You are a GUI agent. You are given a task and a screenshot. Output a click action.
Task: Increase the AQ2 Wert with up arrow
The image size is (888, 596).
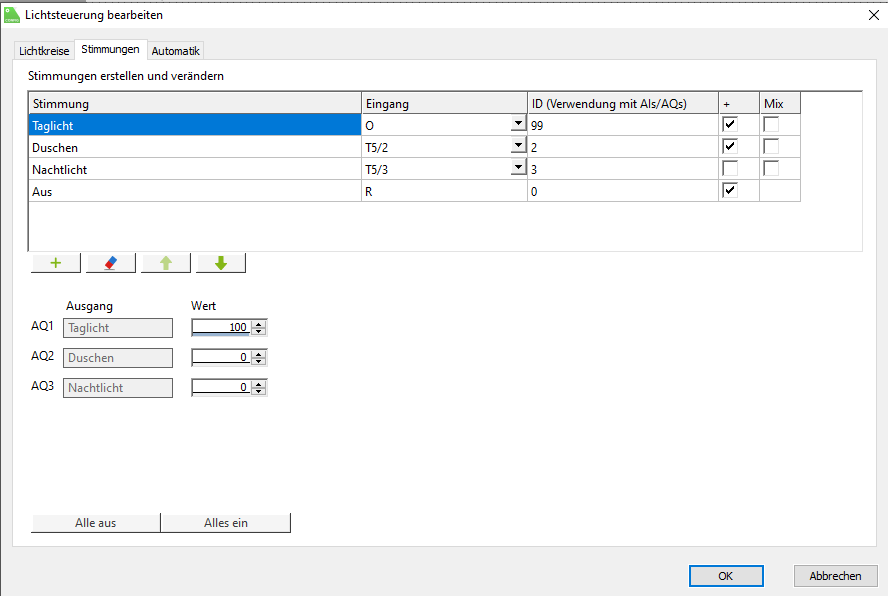pyautogui.click(x=259, y=355)
